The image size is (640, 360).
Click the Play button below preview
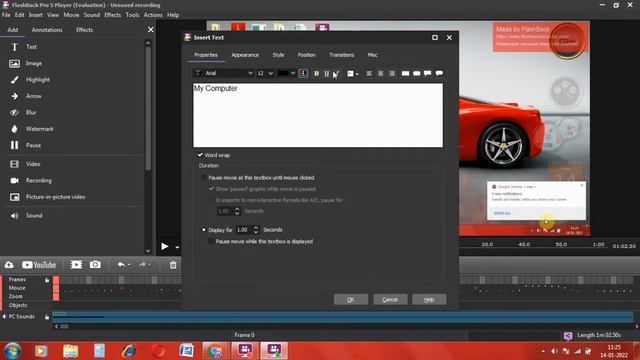164,247
